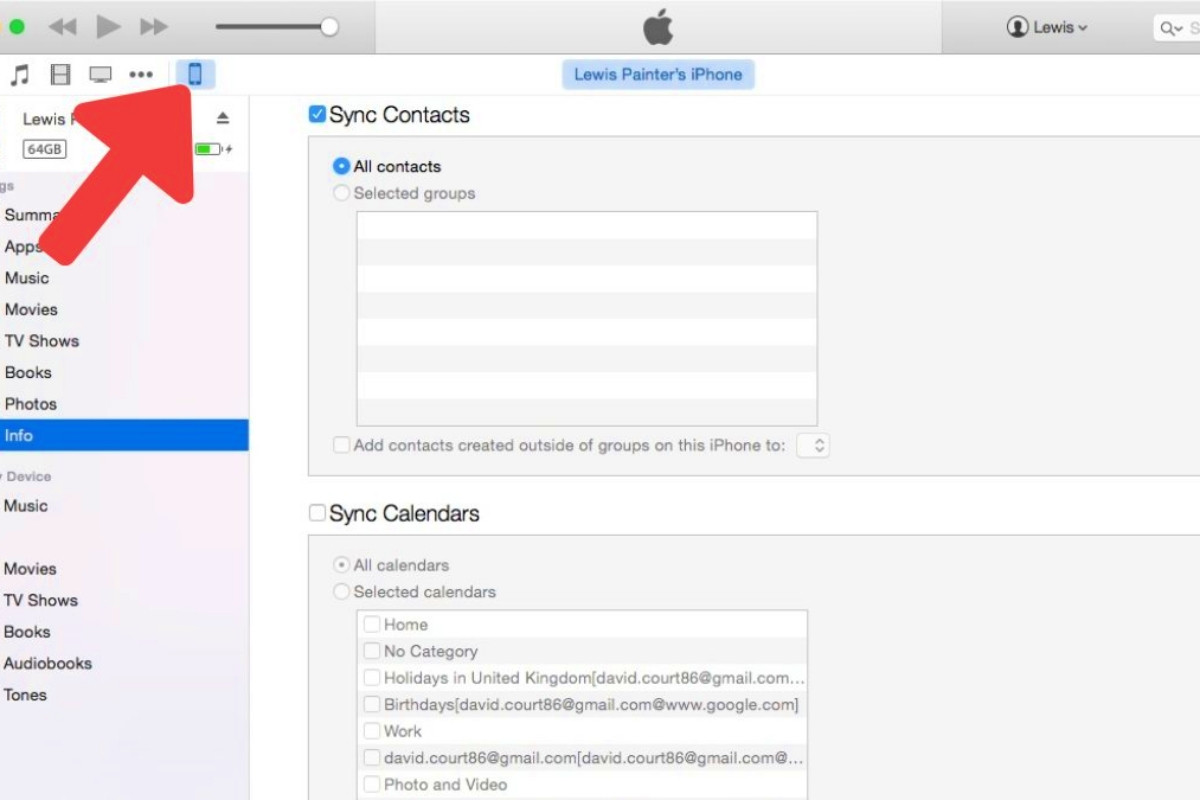The image size is (1200, 800).
Task: Check the No Category calendar checkbox
Action: click(x=372, y=651)
